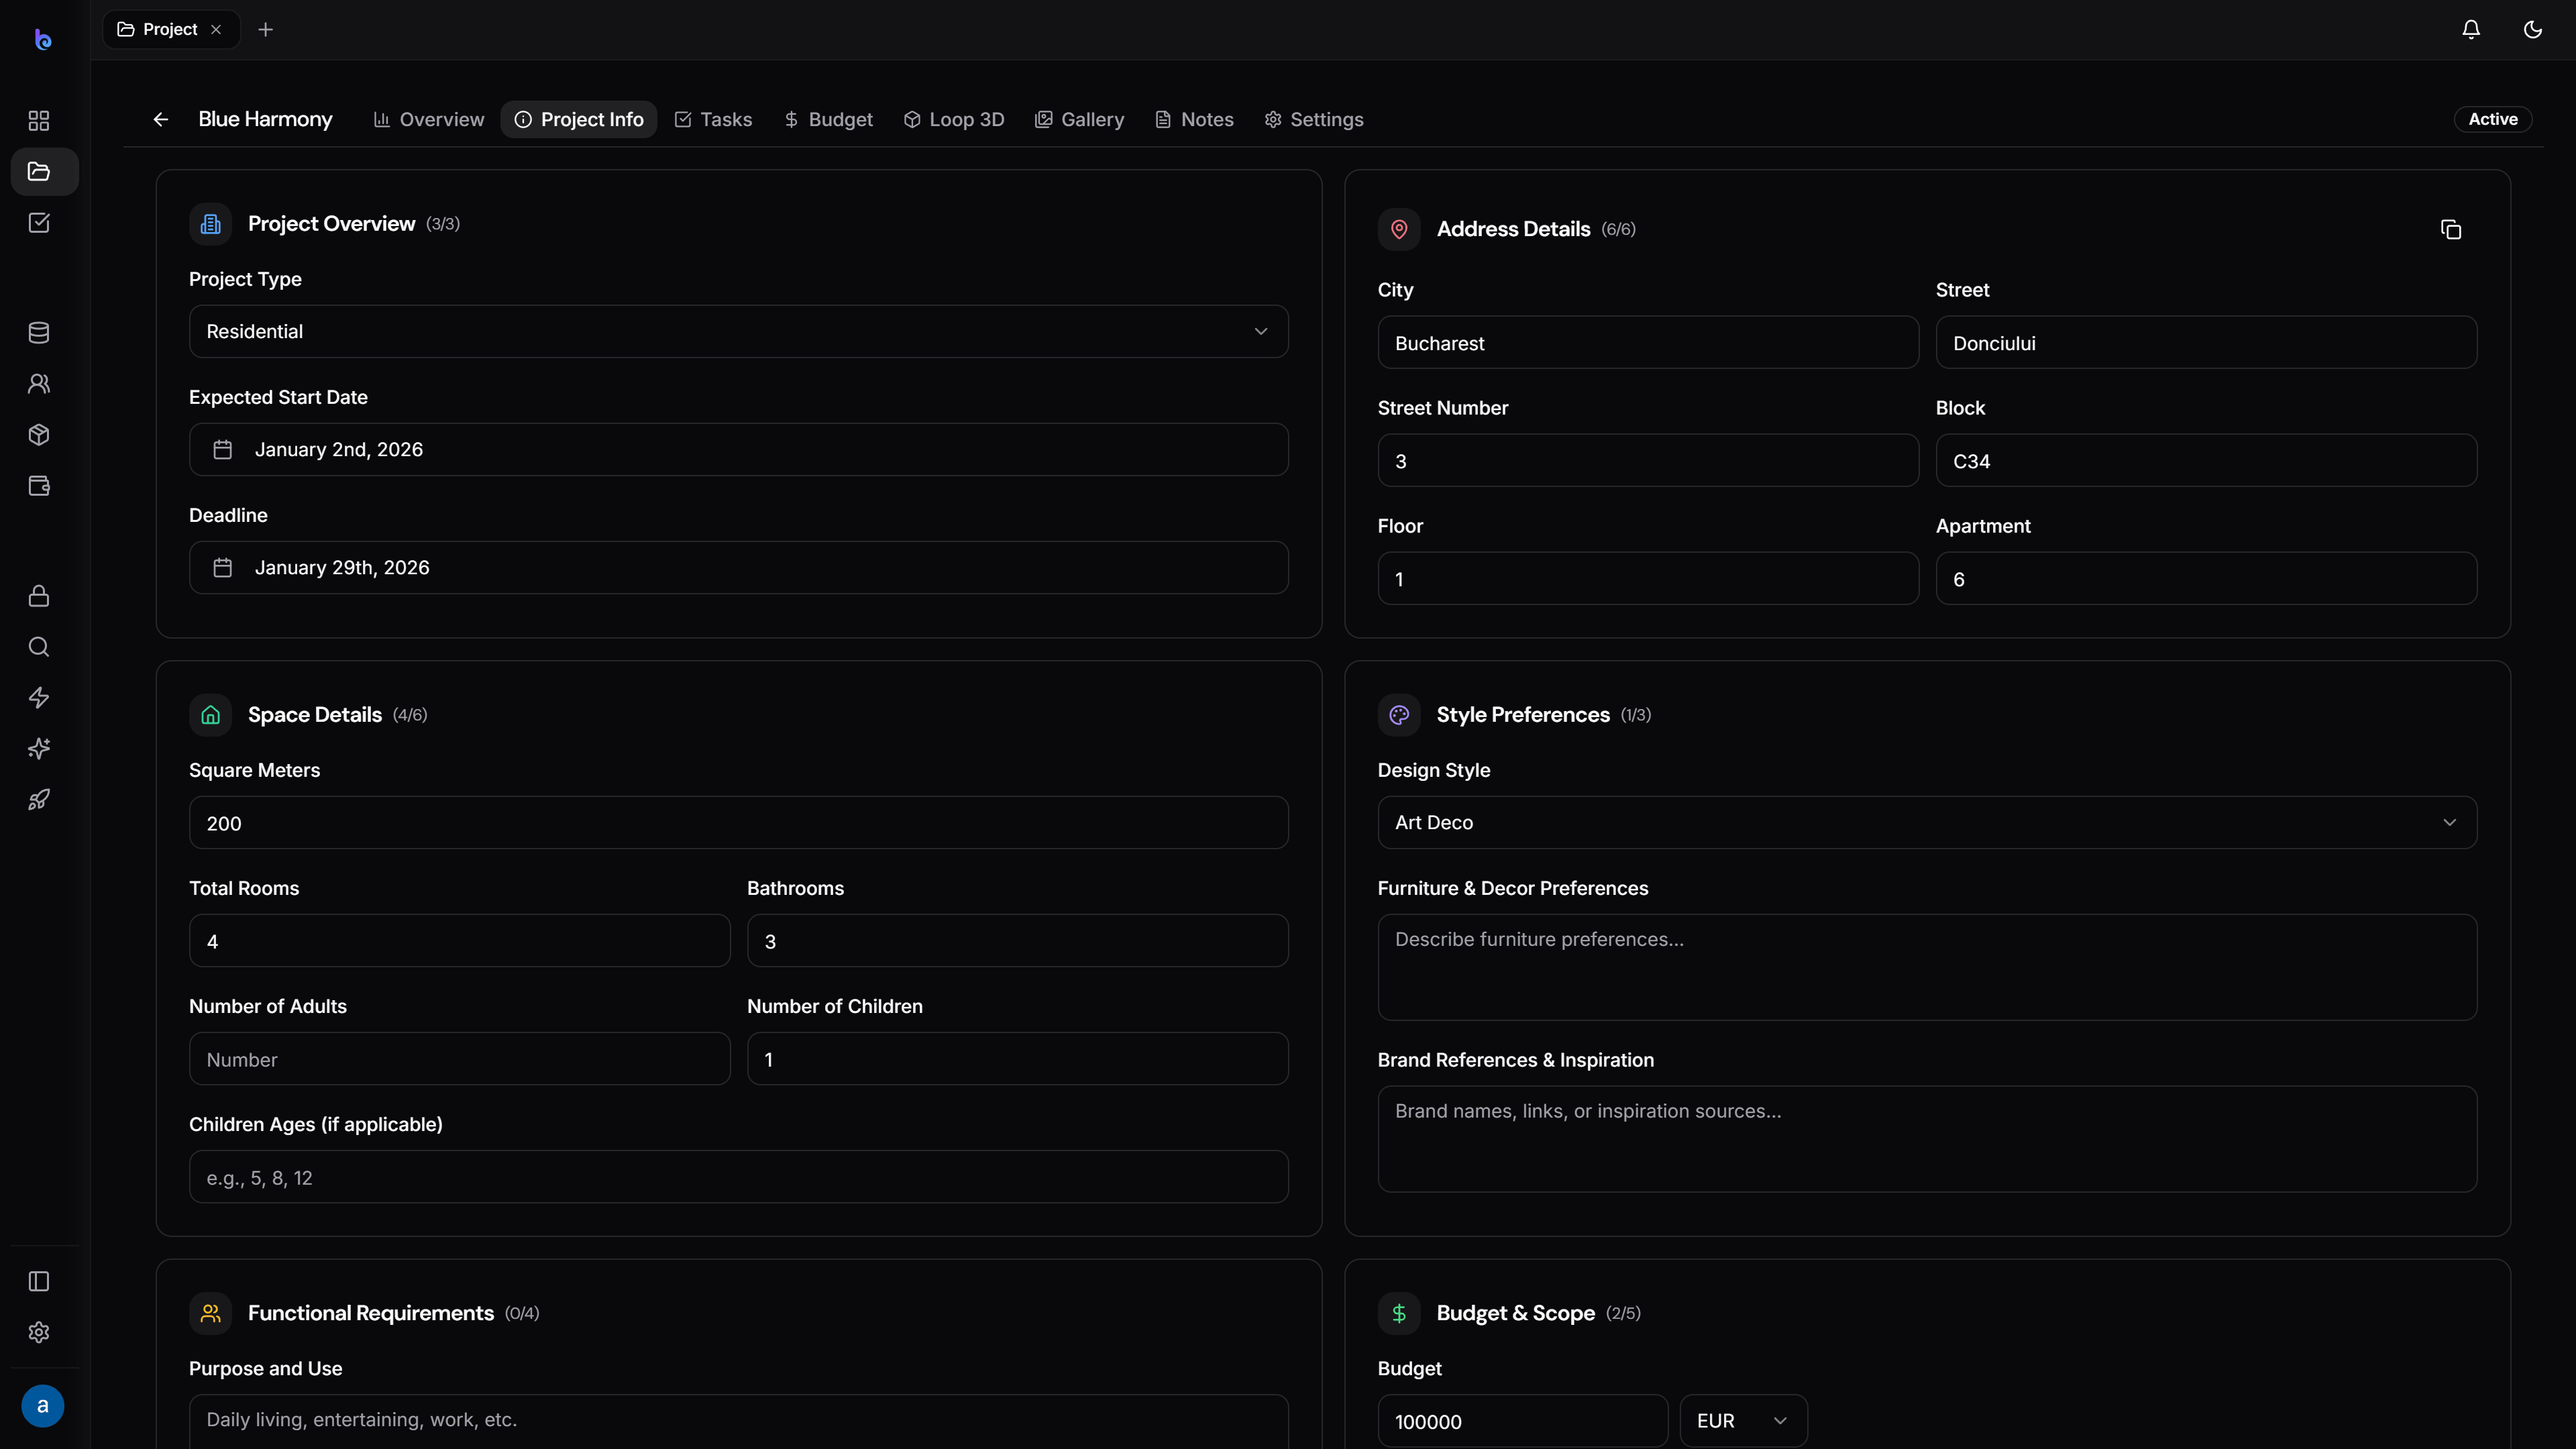The width and height of the screenshot is (2576, 1449).
Task: Open the clients people icon in sidebar
Action: point(39,384)
